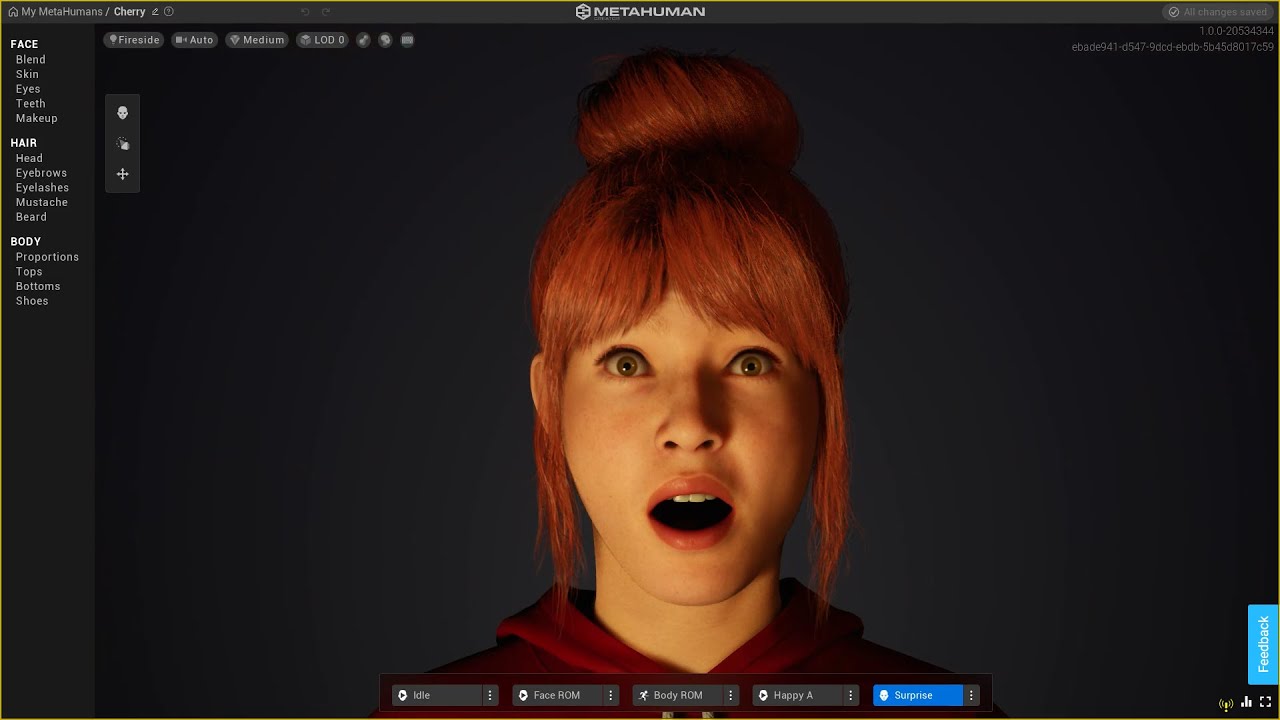Open the Idle slot options menu
Viewport: 1280px width, 720px height.
[490, 695]
